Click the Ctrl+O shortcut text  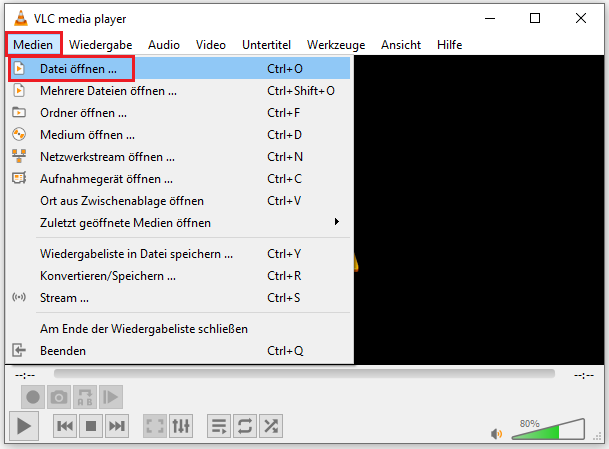tap(285, 69)
